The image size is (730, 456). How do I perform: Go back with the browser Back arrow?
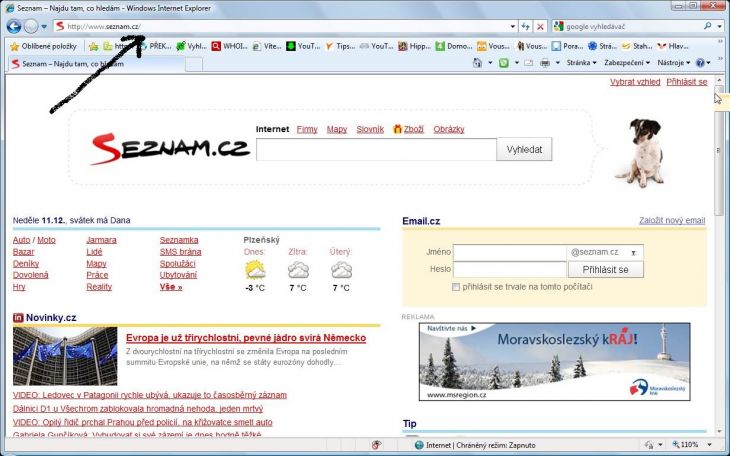tap(14, 27)
